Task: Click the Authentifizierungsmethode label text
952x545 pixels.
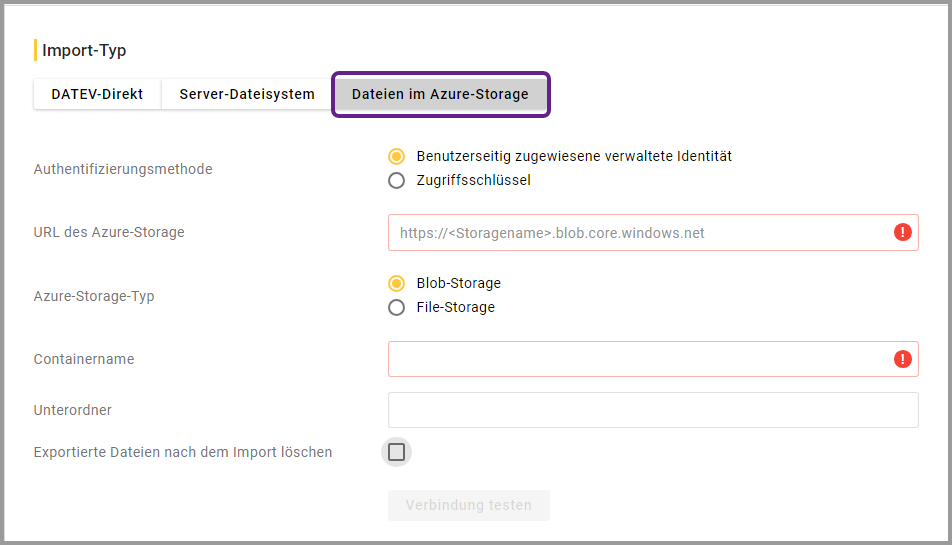Action: [x=123, y=169]
